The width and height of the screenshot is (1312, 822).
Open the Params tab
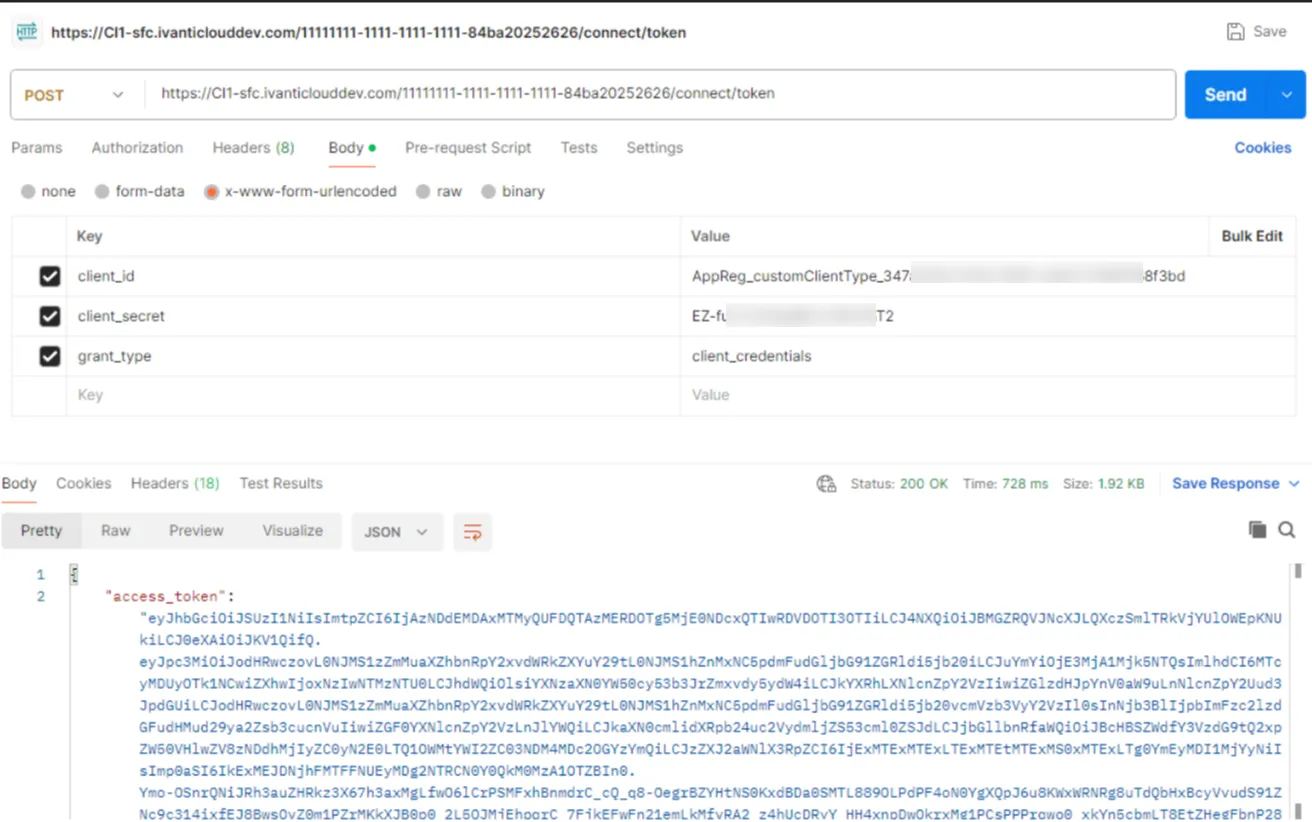[37, 148]
